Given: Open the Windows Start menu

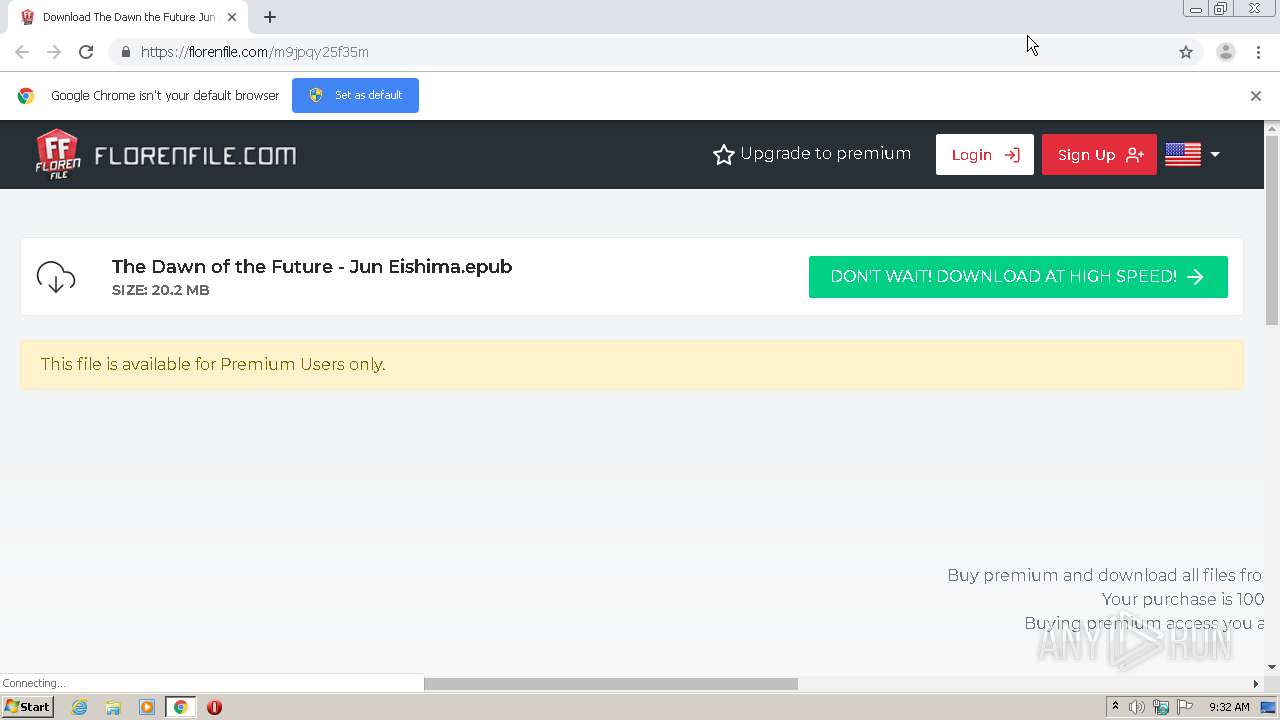Looking at the screenshot, I should click(27, 707).
